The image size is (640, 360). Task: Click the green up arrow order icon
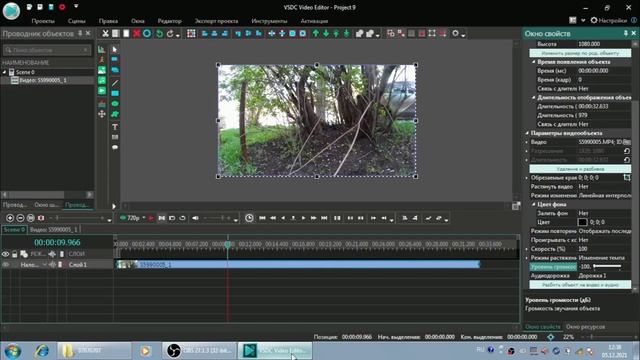(x=316, y=33)
